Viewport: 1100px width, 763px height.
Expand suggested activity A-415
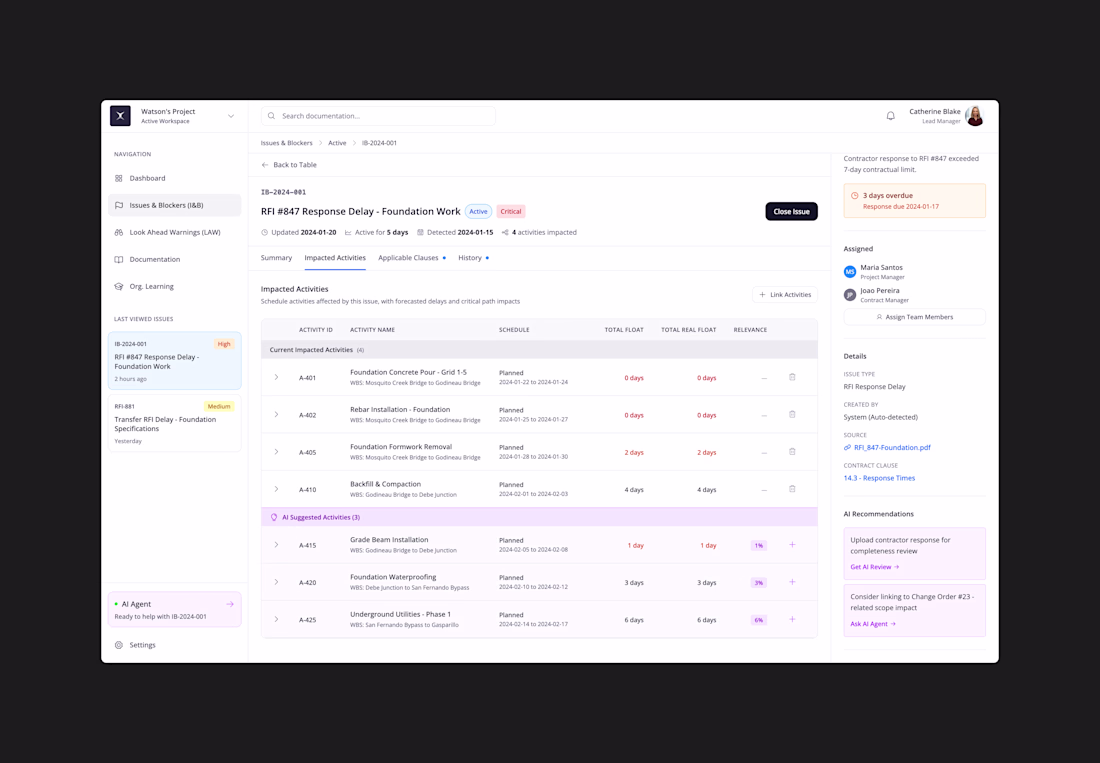point(276,545)
